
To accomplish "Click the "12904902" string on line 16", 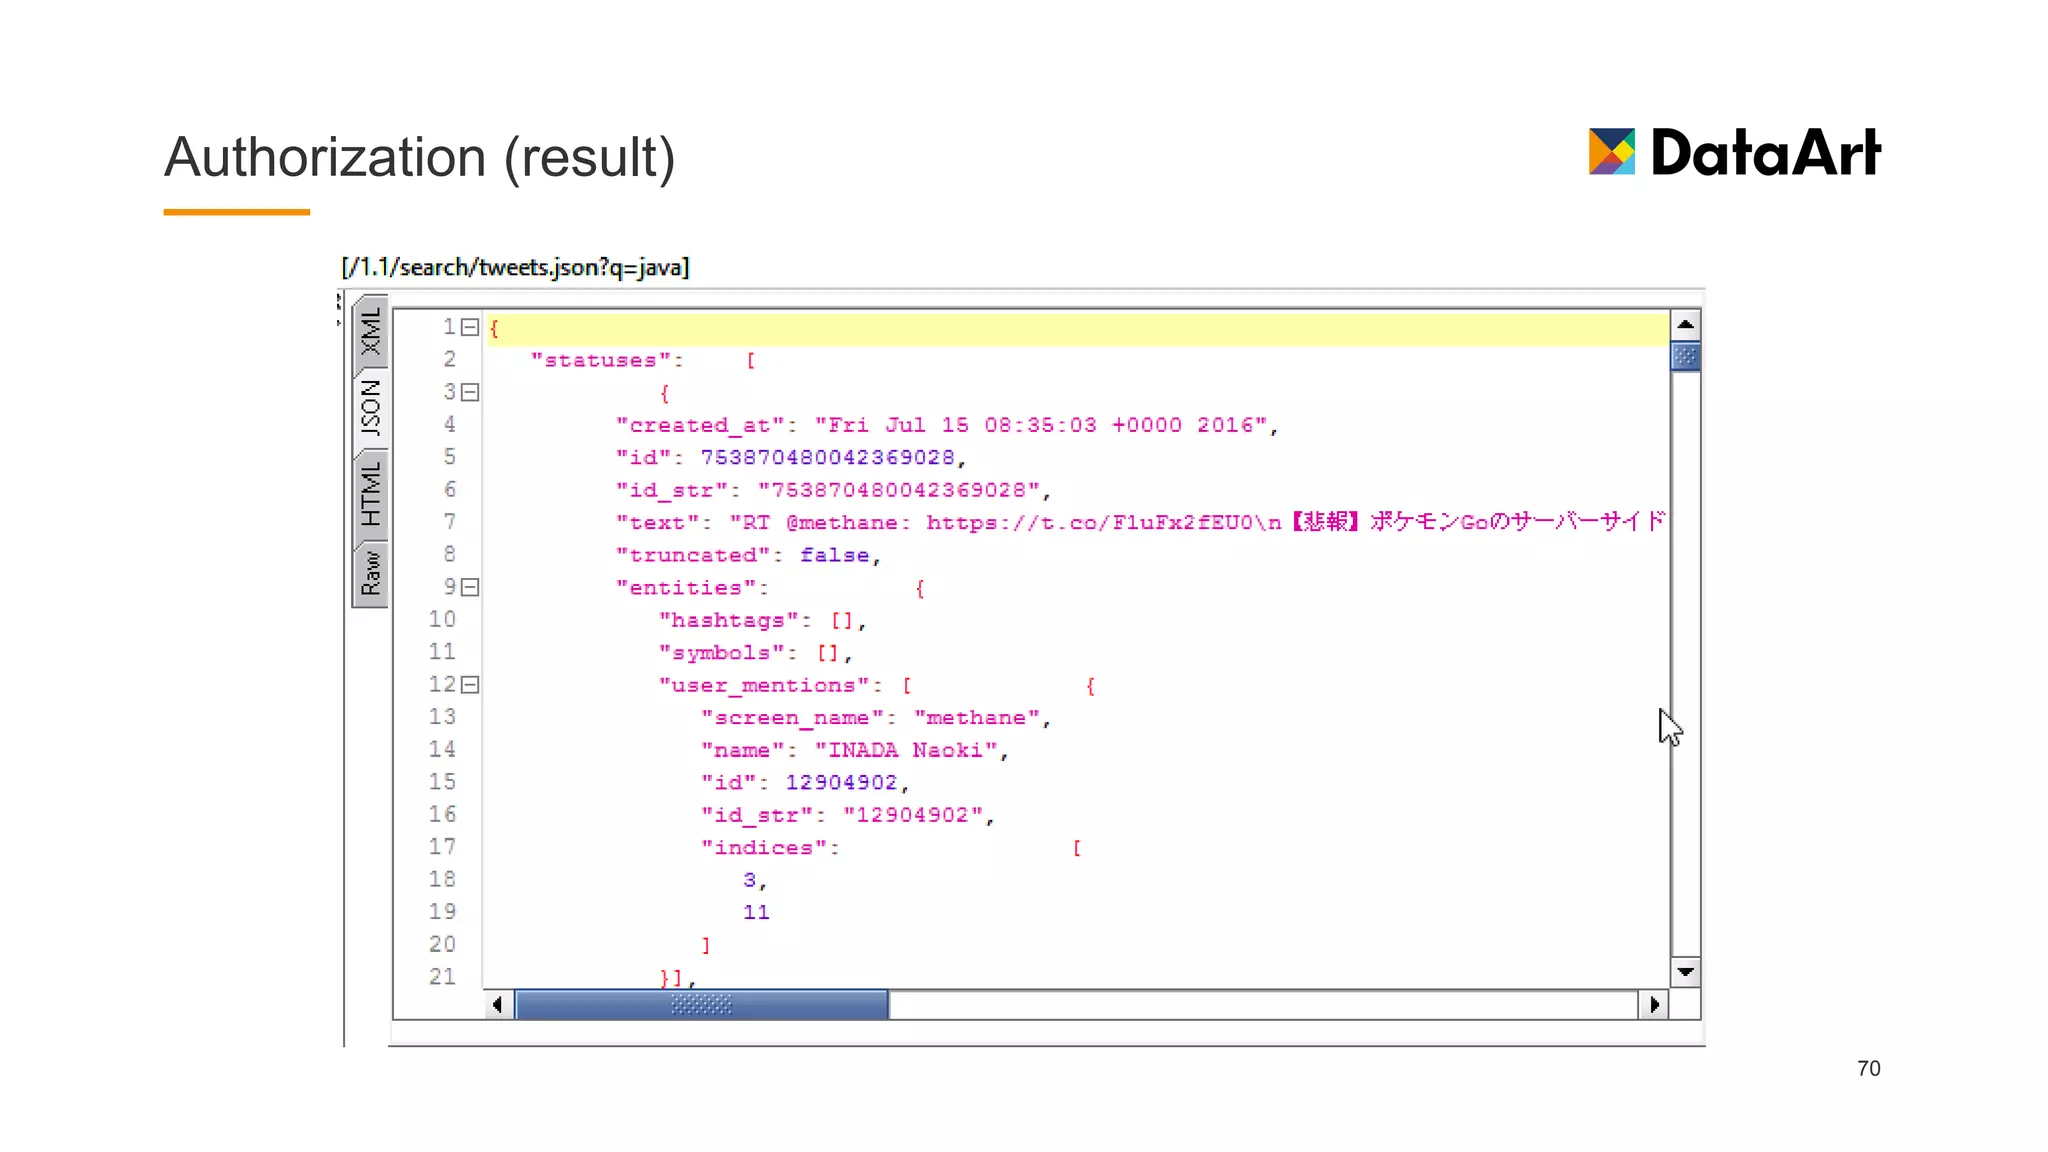I will pyautogui.click(x=913, y=815).
